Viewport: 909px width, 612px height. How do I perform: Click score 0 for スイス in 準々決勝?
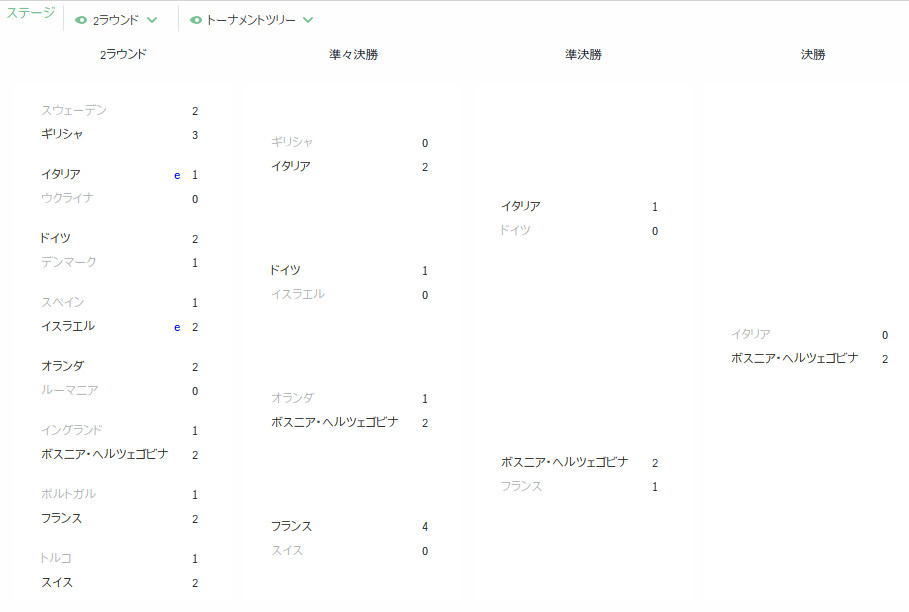point(425,551)
